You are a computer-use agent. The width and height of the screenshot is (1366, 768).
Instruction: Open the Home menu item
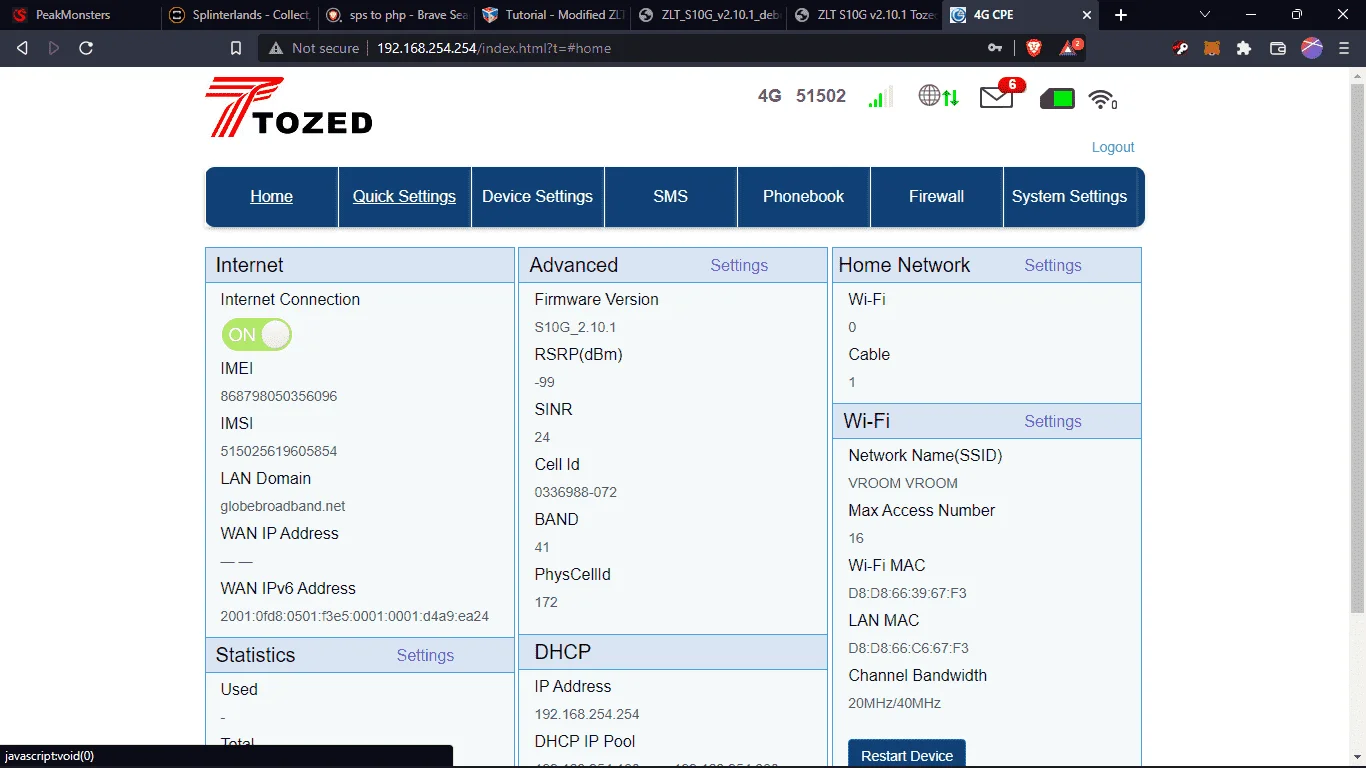pyautogui.click(x=271, y=197)
